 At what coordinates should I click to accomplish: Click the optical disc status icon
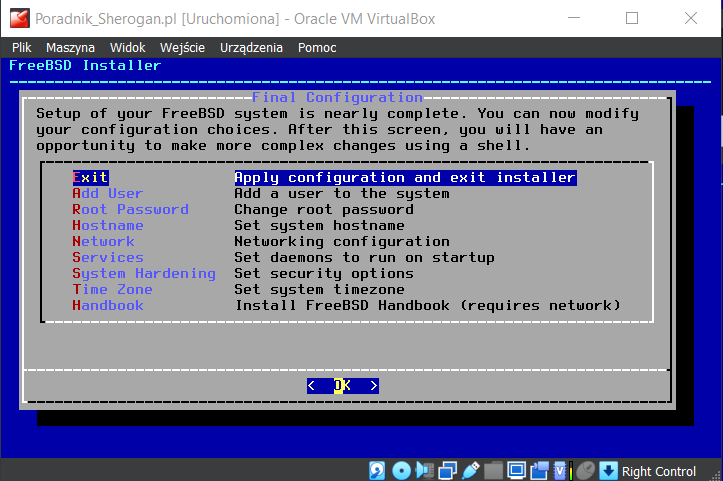point(401,470)
